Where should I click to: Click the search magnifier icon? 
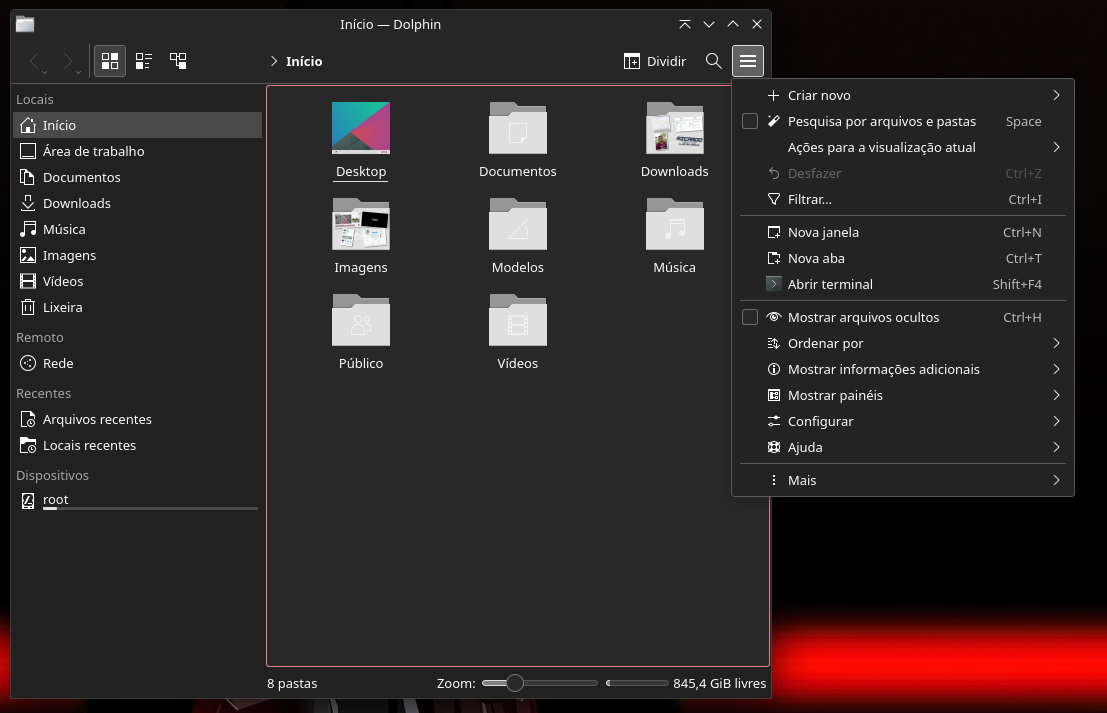[713, 61]
